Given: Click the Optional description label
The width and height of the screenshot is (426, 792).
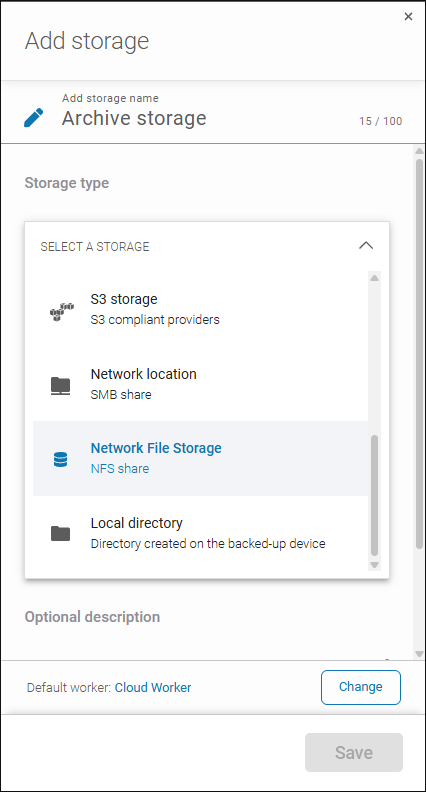Looking at the screenshot, I should pyautogui.click(x=92, y=617).
